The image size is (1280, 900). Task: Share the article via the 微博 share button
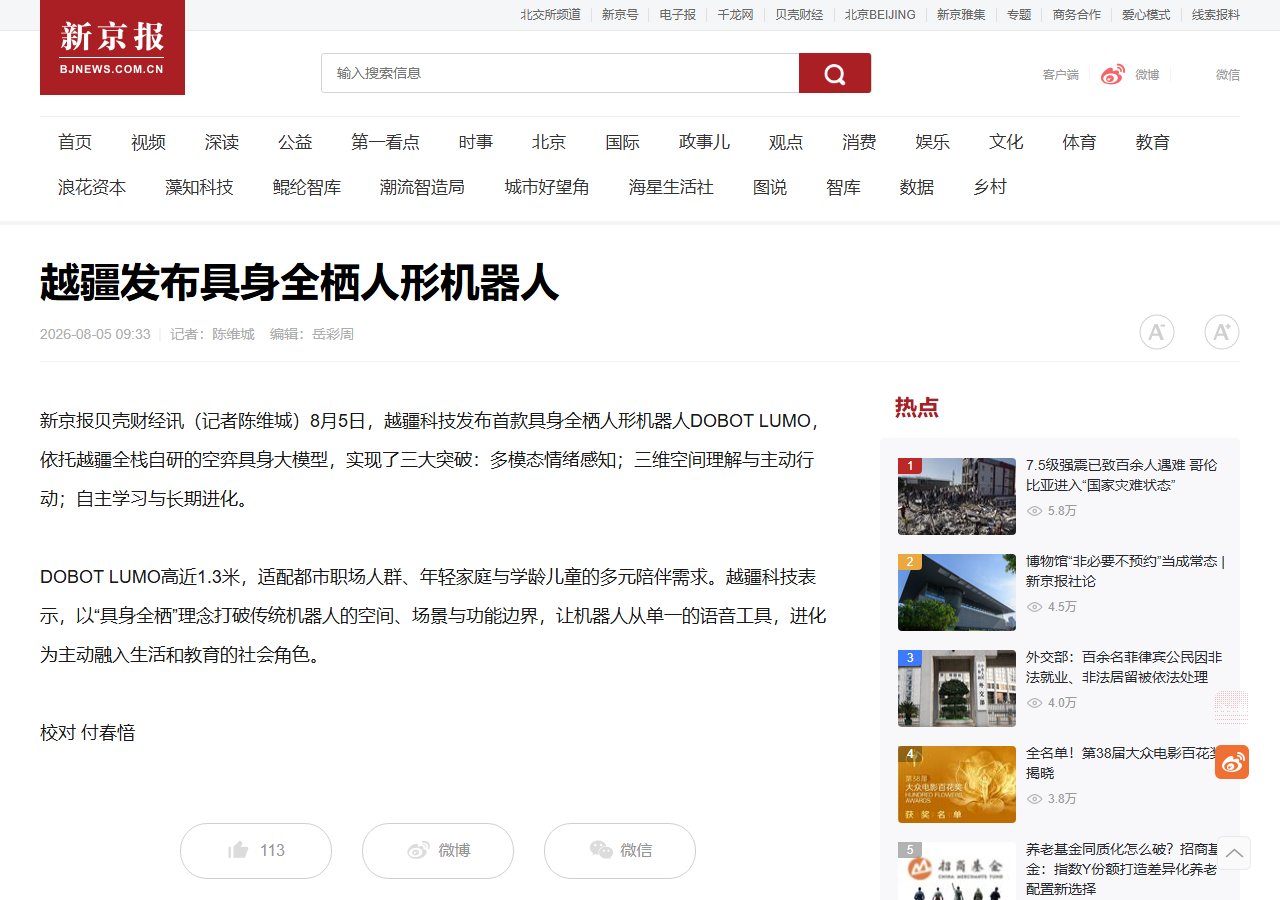438,851
